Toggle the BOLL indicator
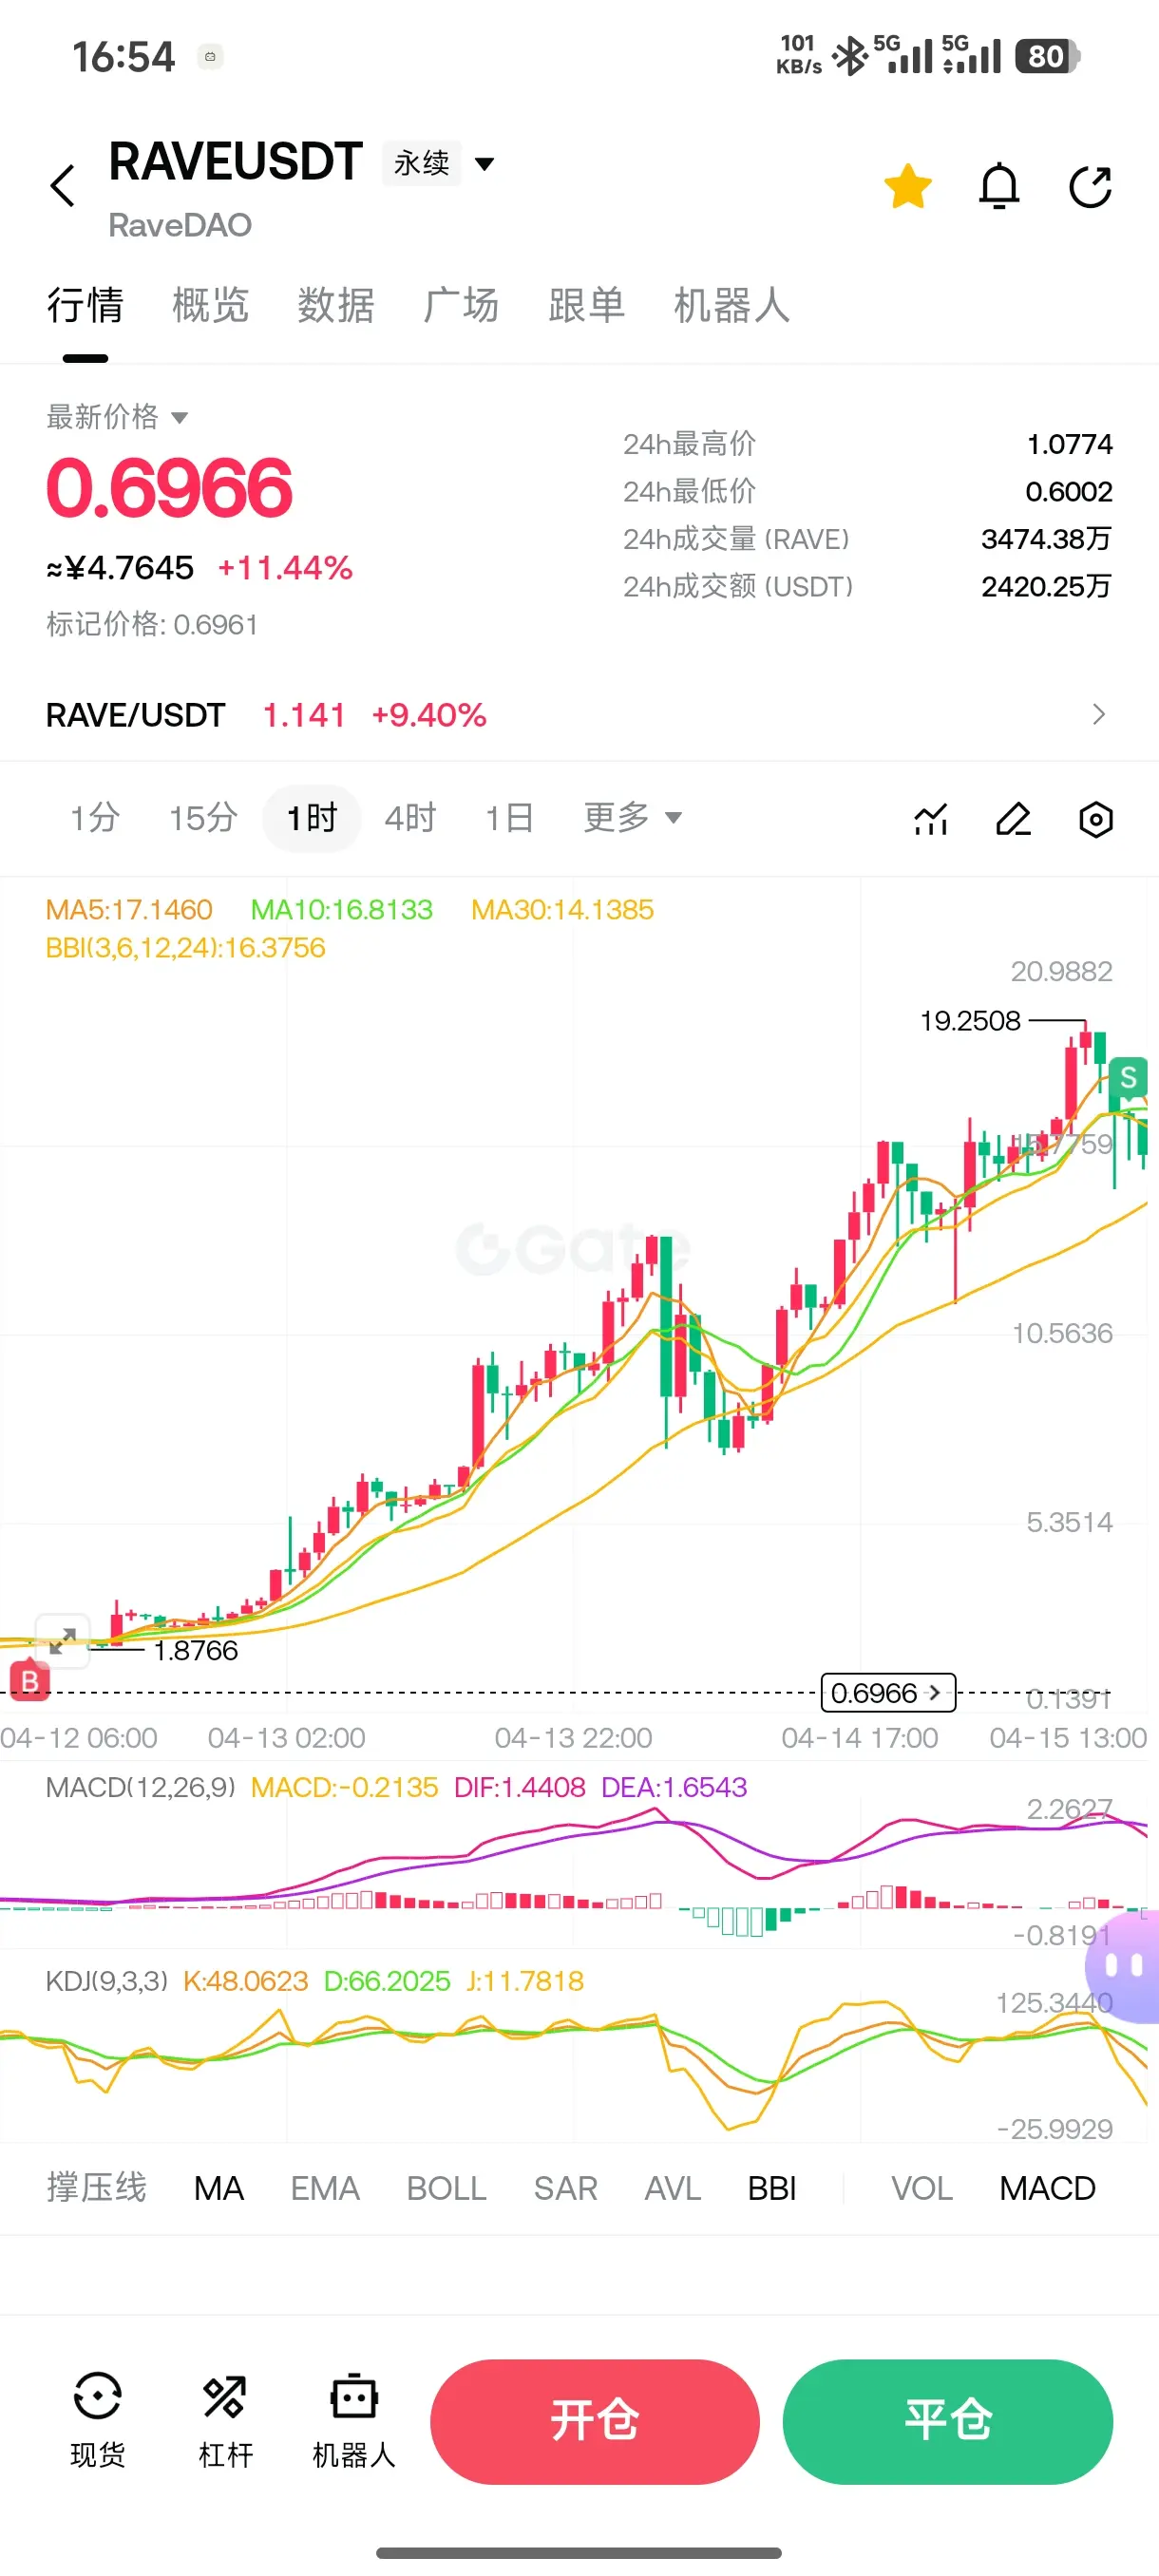The image size is (1159, 2576). tap(446, 2188)
